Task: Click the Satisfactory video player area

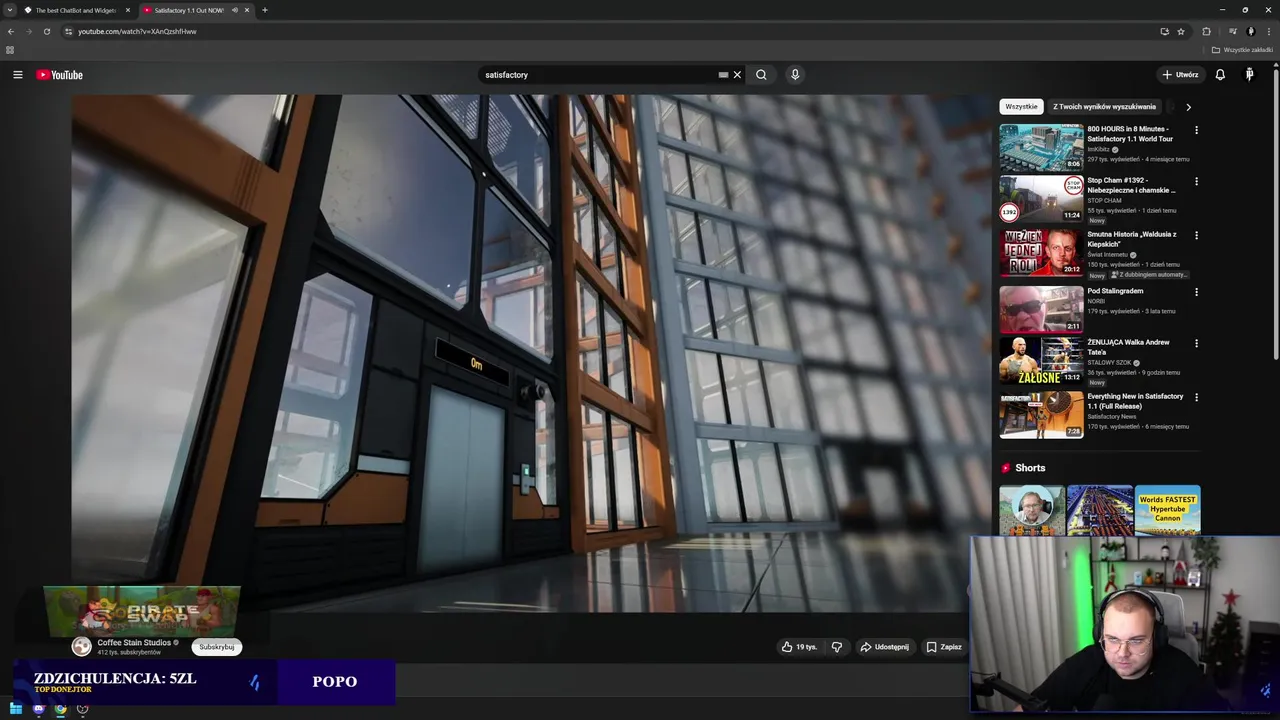Action: coord(520,352)
